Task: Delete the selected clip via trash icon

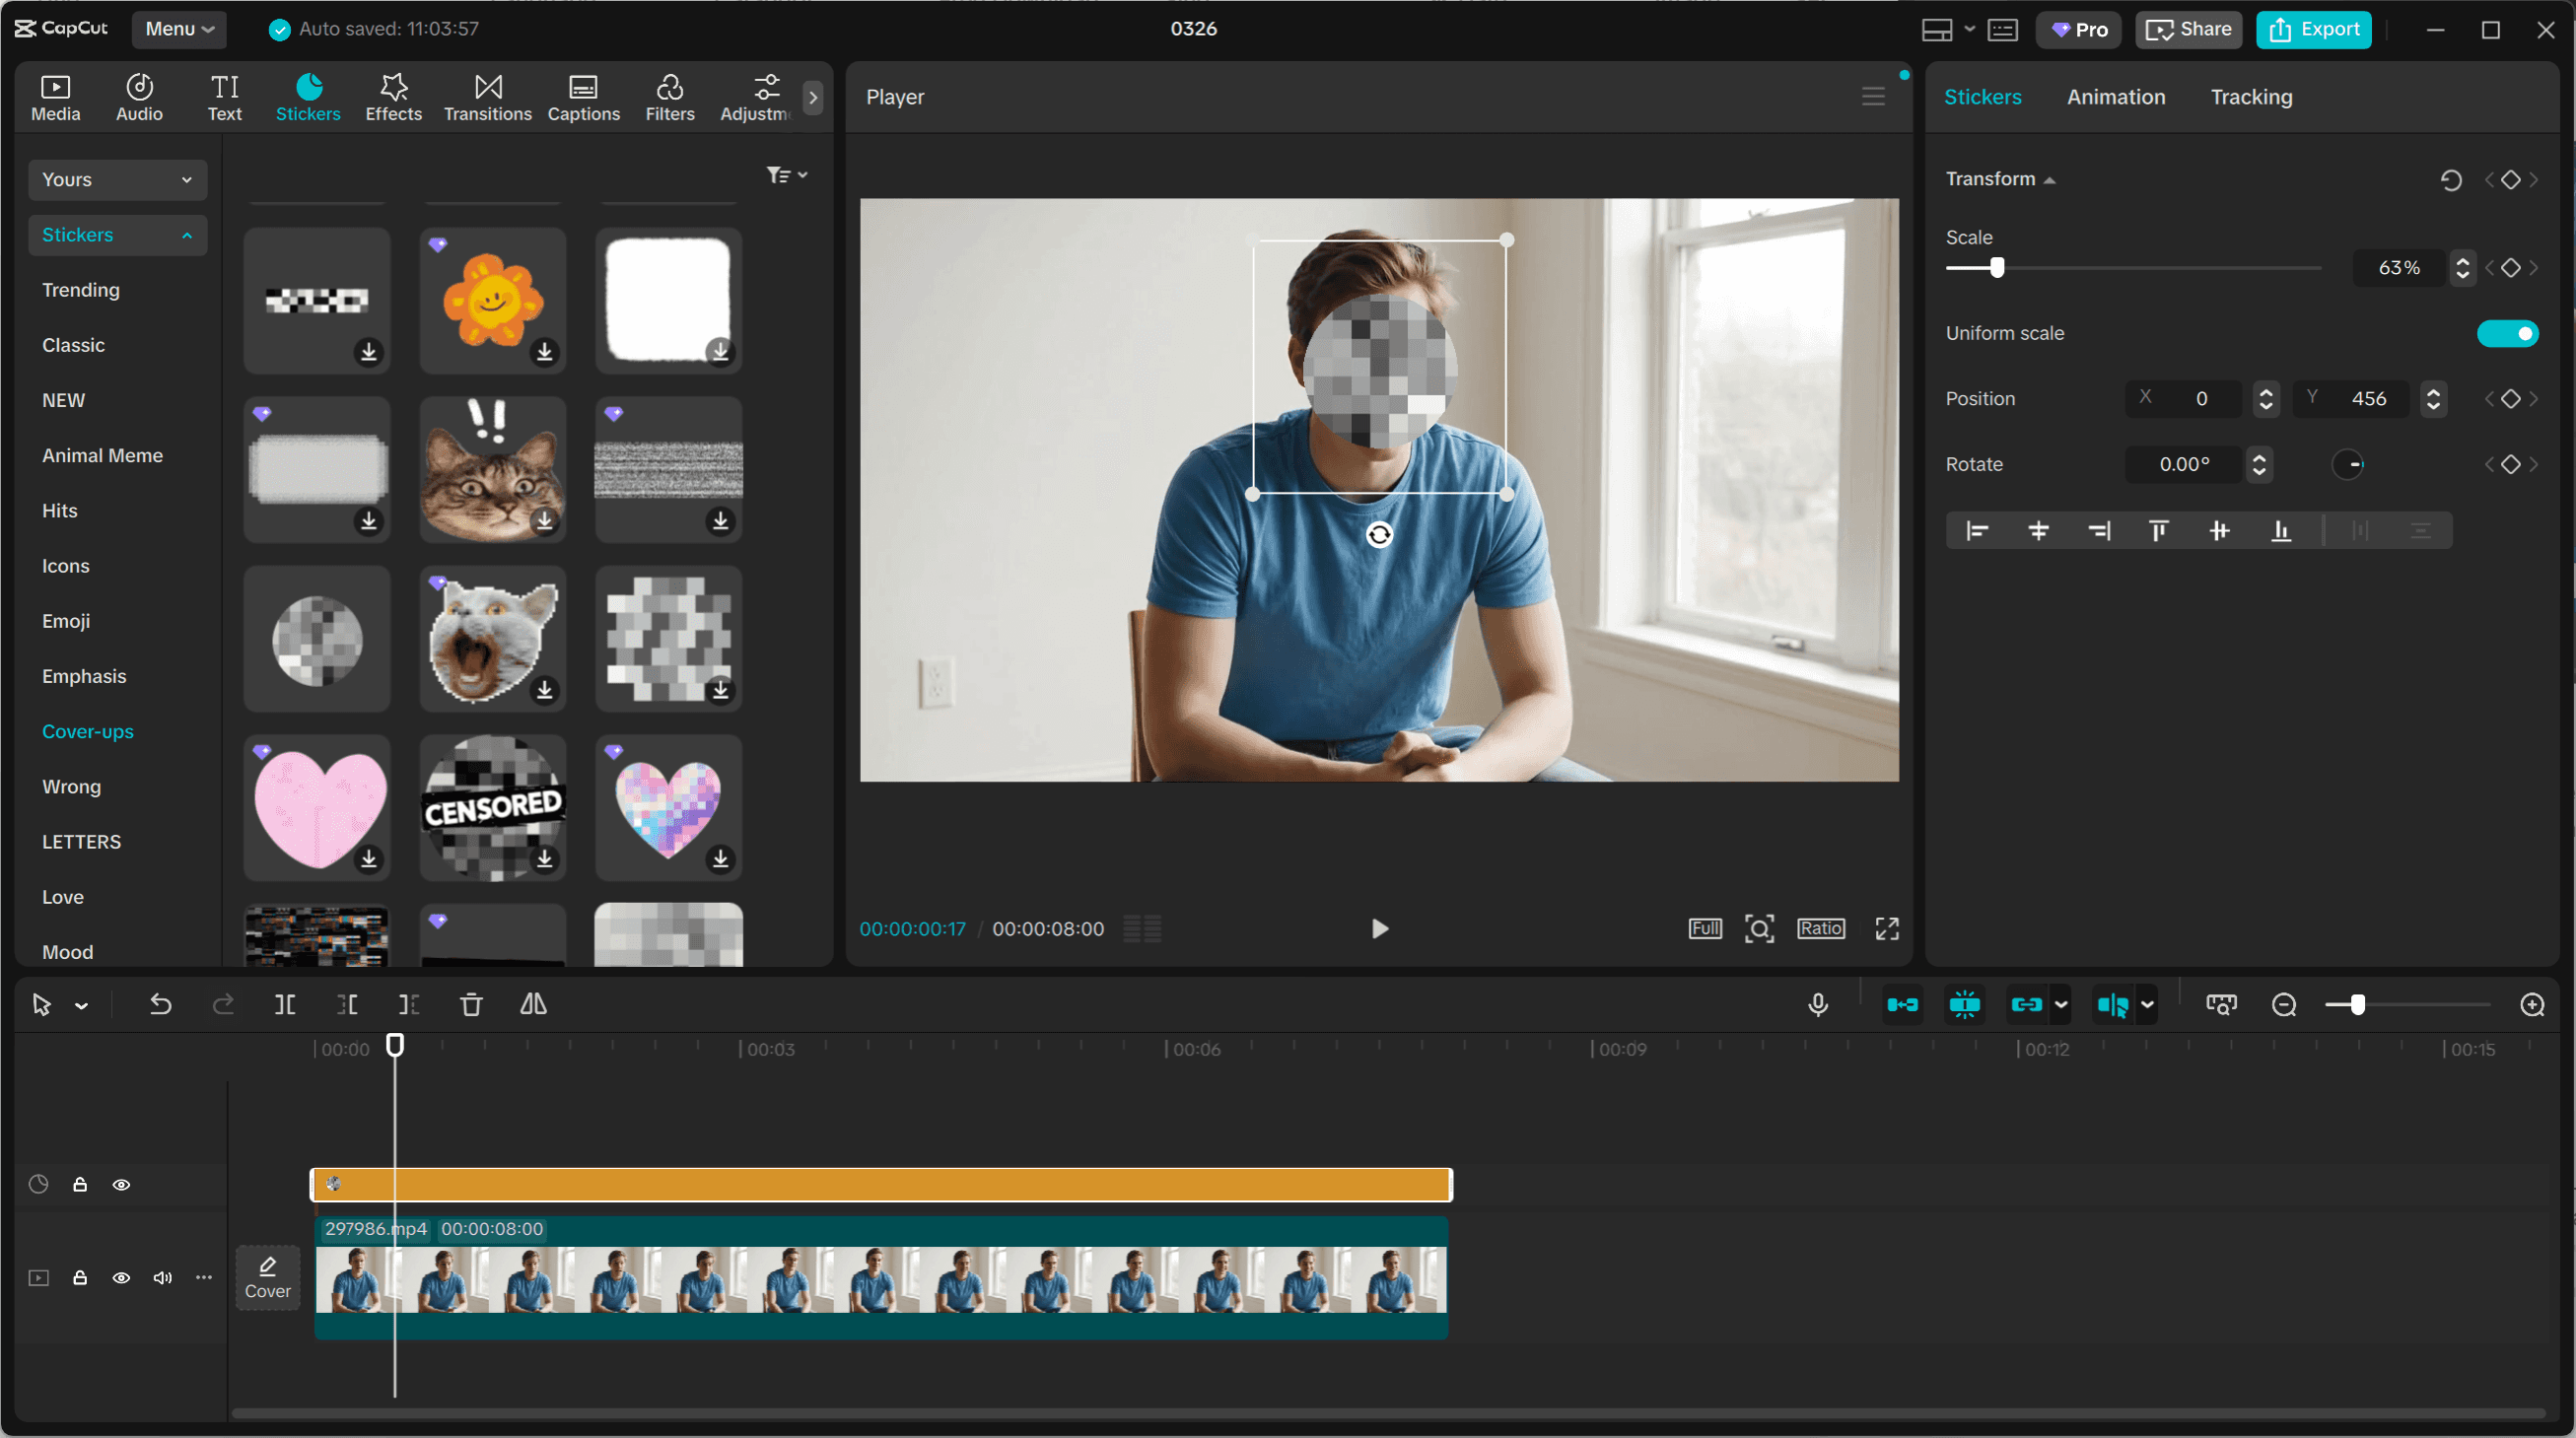Action: click(471, 1005)
